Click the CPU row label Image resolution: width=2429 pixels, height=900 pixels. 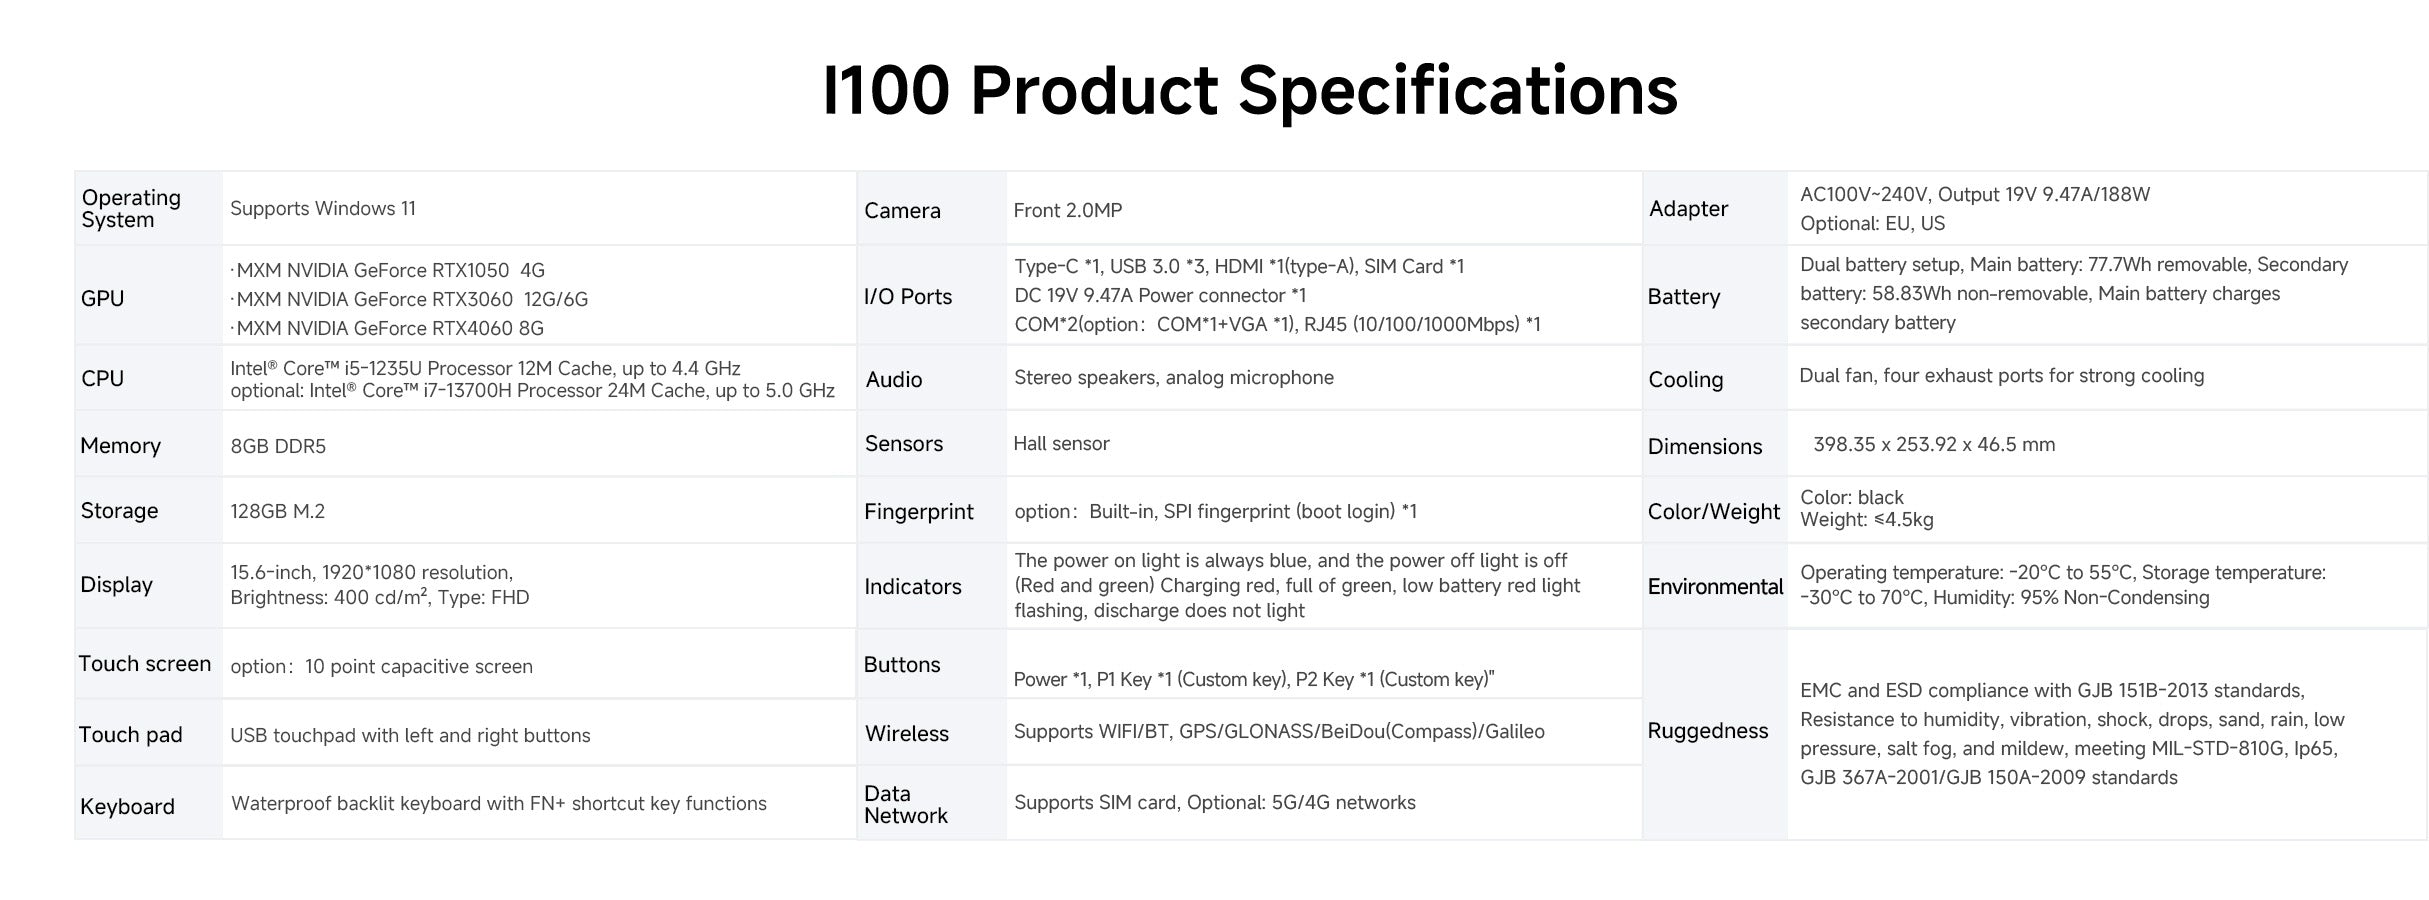(102, 379)
